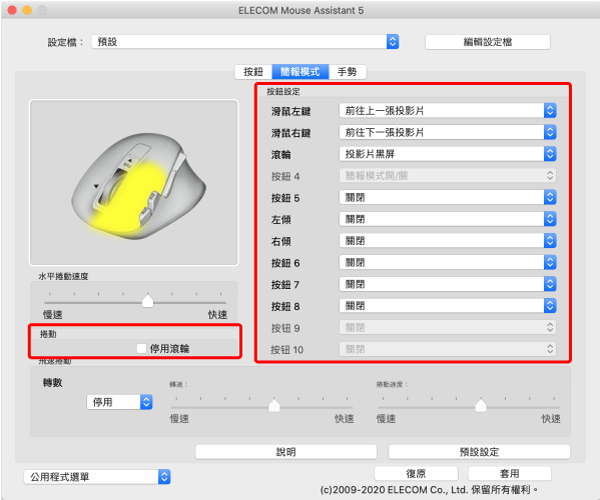Open the 按鈕 5 function dropdown
The image size is (600, 500).
click(447, 197)
